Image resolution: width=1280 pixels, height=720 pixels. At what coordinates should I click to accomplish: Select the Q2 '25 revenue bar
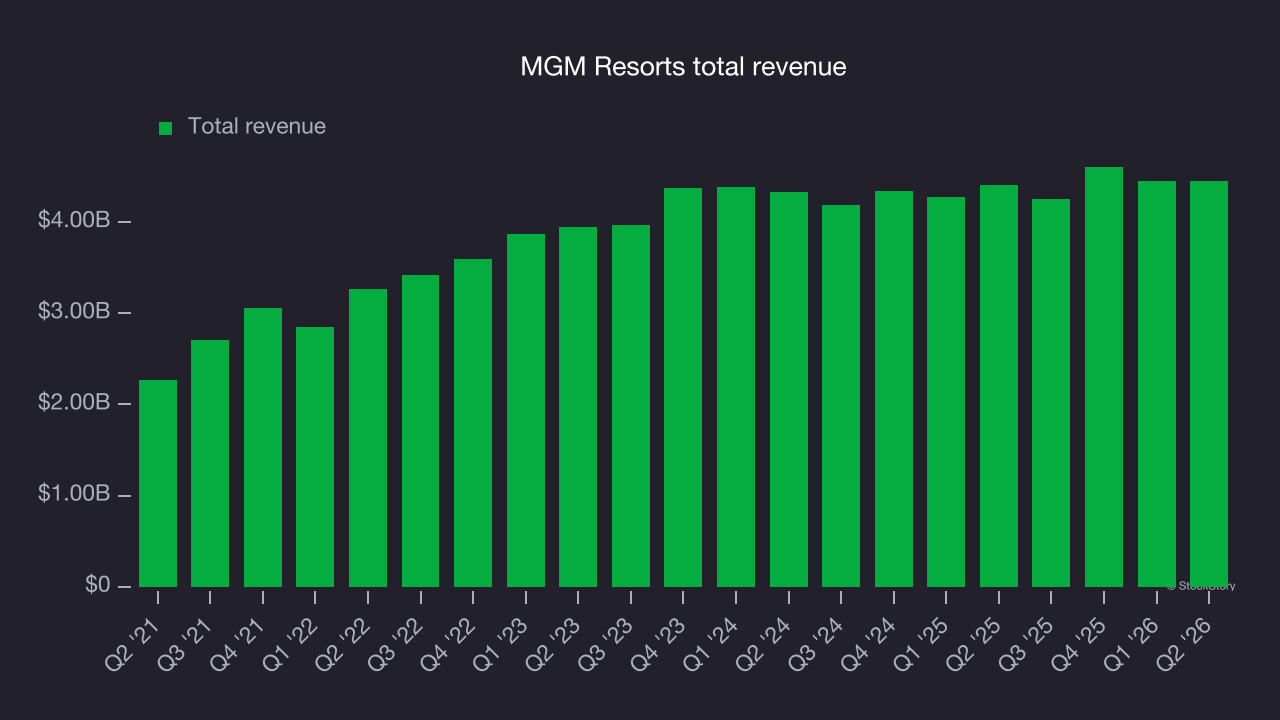[x=999, y=386]
